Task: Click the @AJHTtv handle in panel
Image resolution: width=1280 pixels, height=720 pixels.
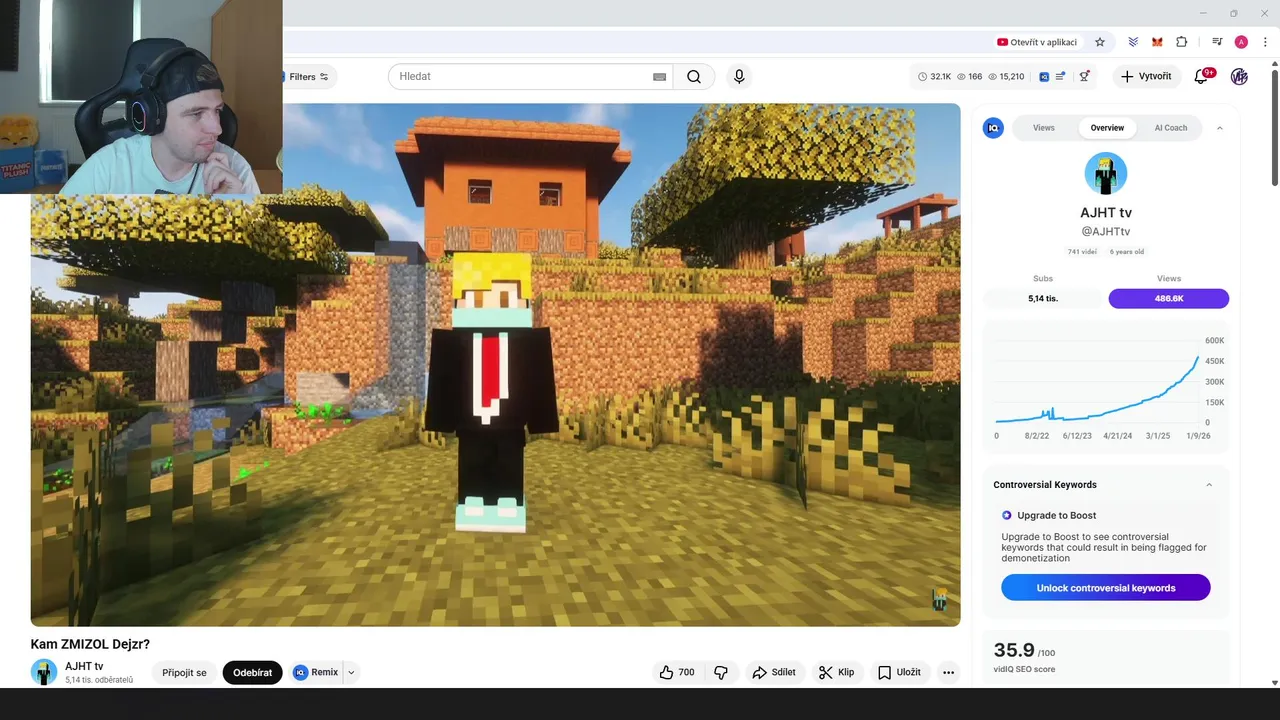Action: (1106, 232)
